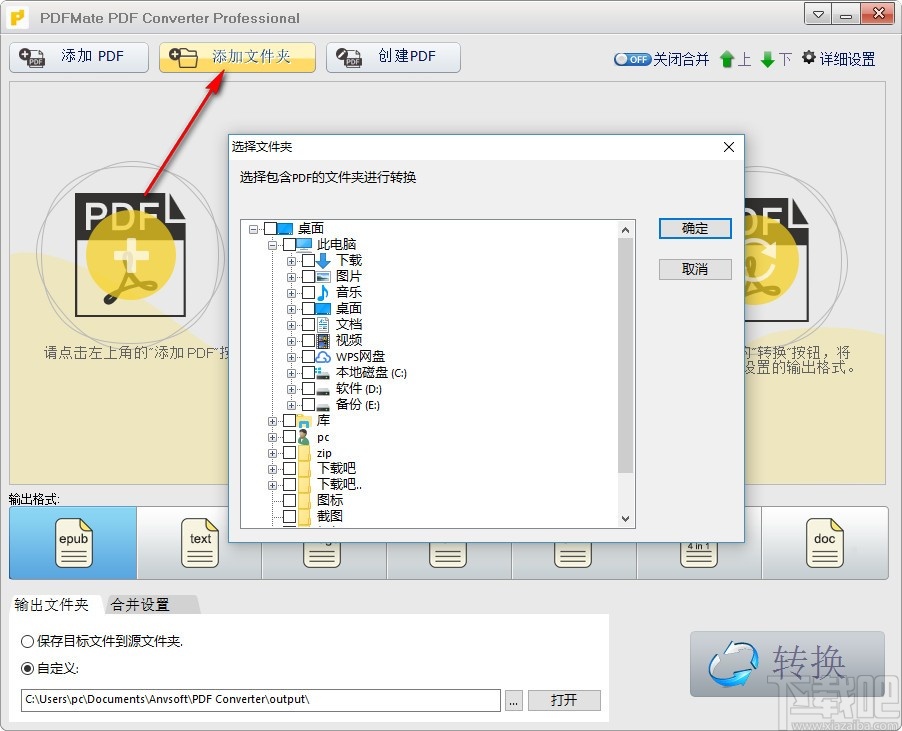The height and width of the screenshot is (731, 902).
Task: Select the 自定义 custom radio option
Action: click(27, 668)
